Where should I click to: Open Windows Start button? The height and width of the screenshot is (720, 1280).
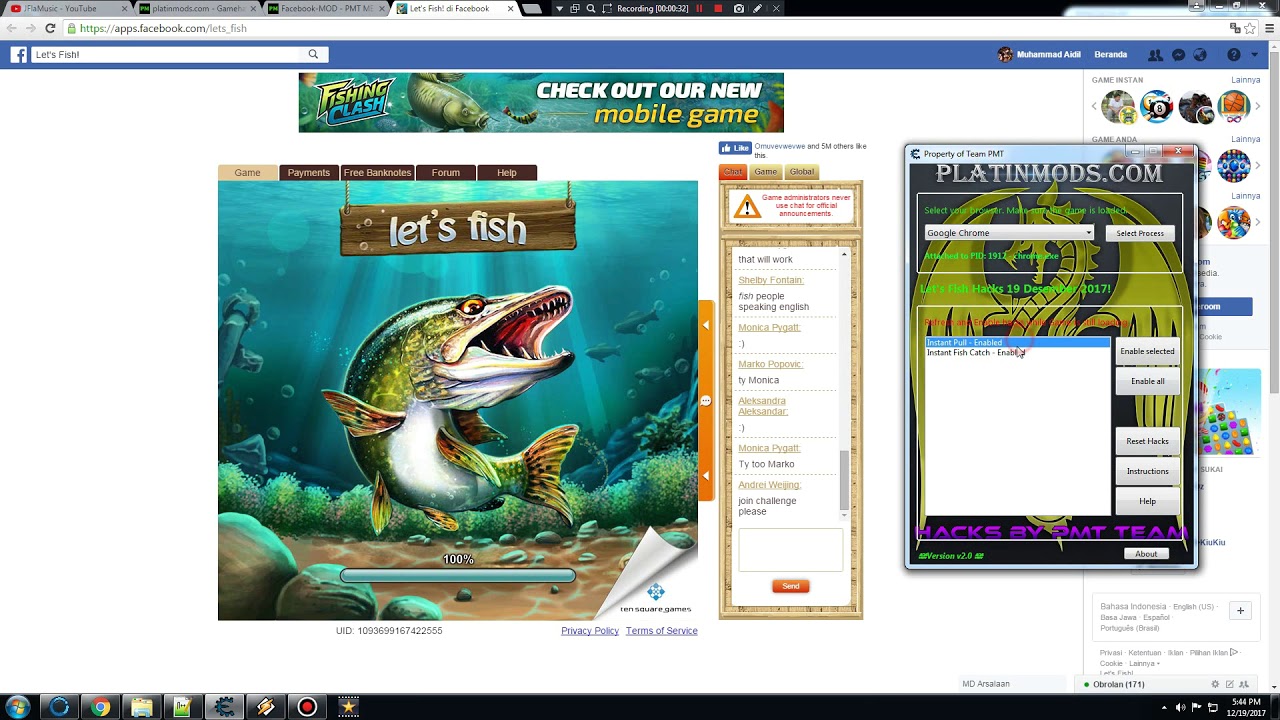point(17,707)
